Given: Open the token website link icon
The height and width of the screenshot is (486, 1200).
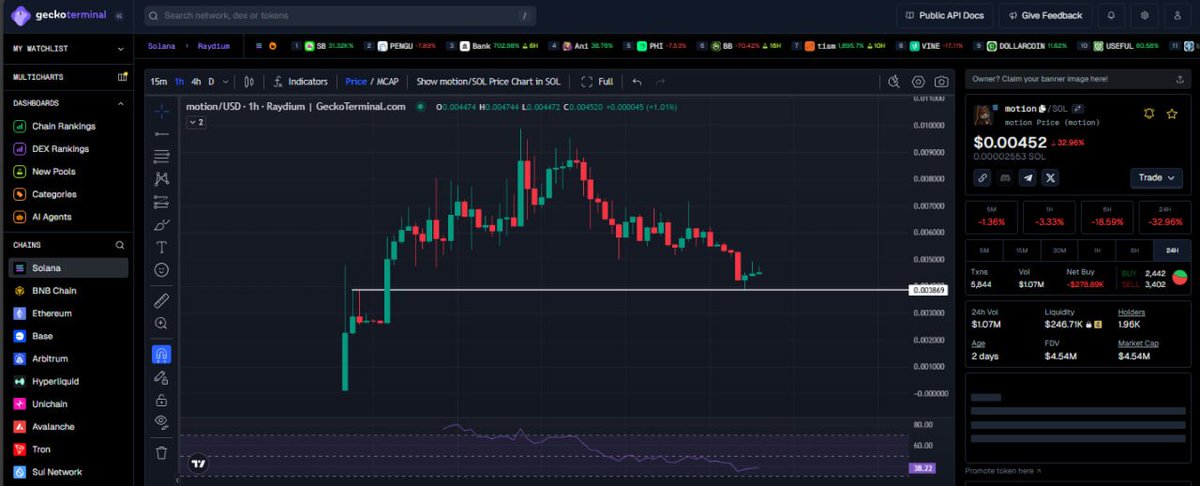Looking at the screenshot, I should pos(983,178).
